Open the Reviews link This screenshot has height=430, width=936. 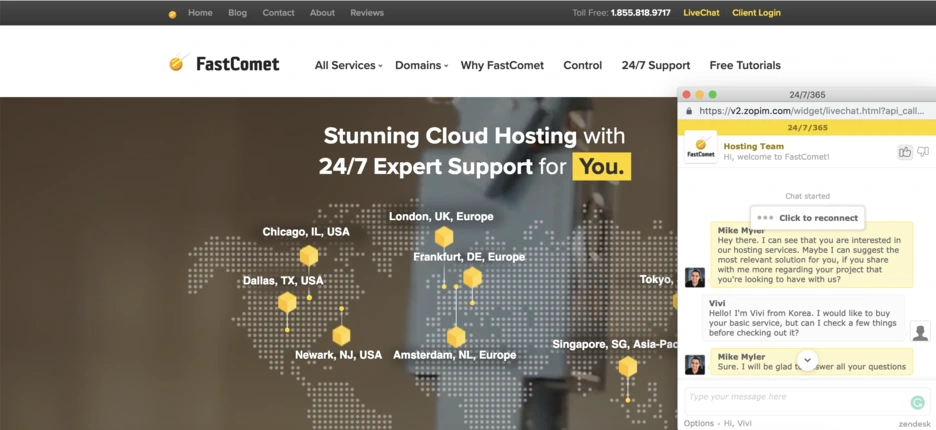[x=367, y=13]
